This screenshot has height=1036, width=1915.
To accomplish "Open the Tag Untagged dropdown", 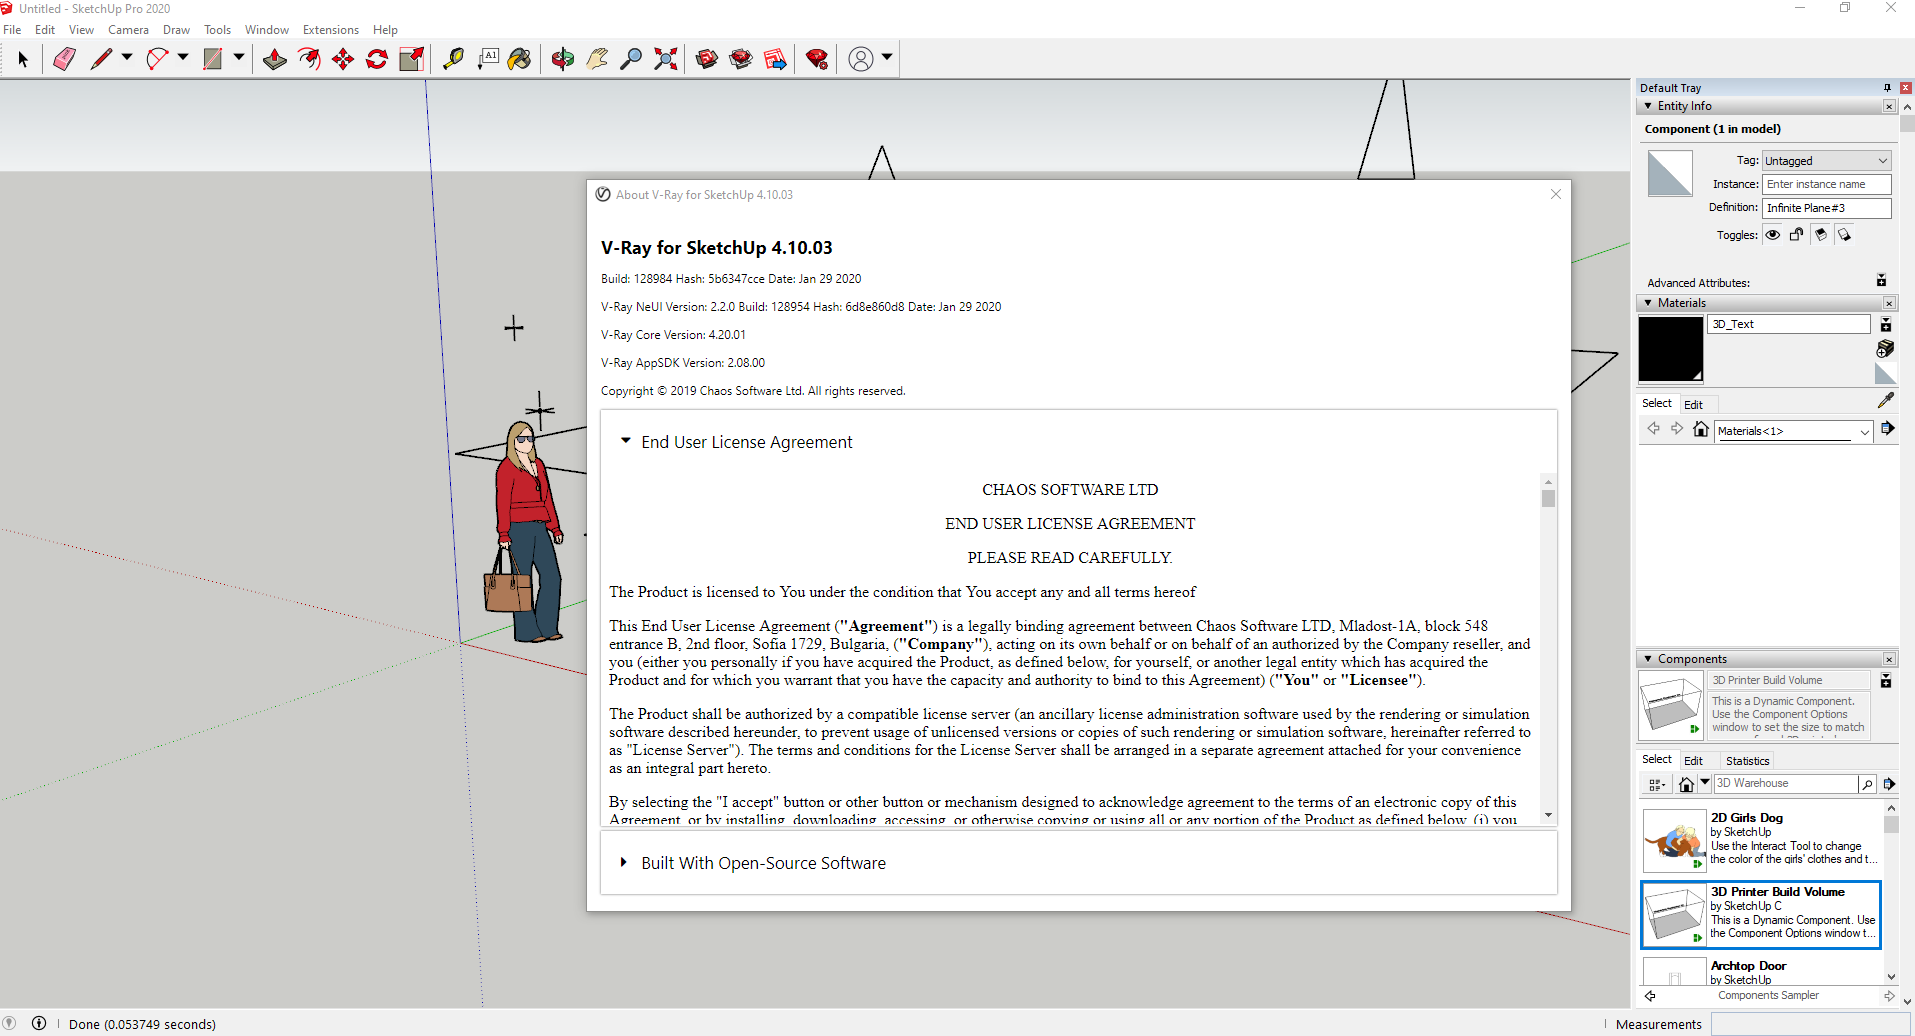I will point(1827,161).
